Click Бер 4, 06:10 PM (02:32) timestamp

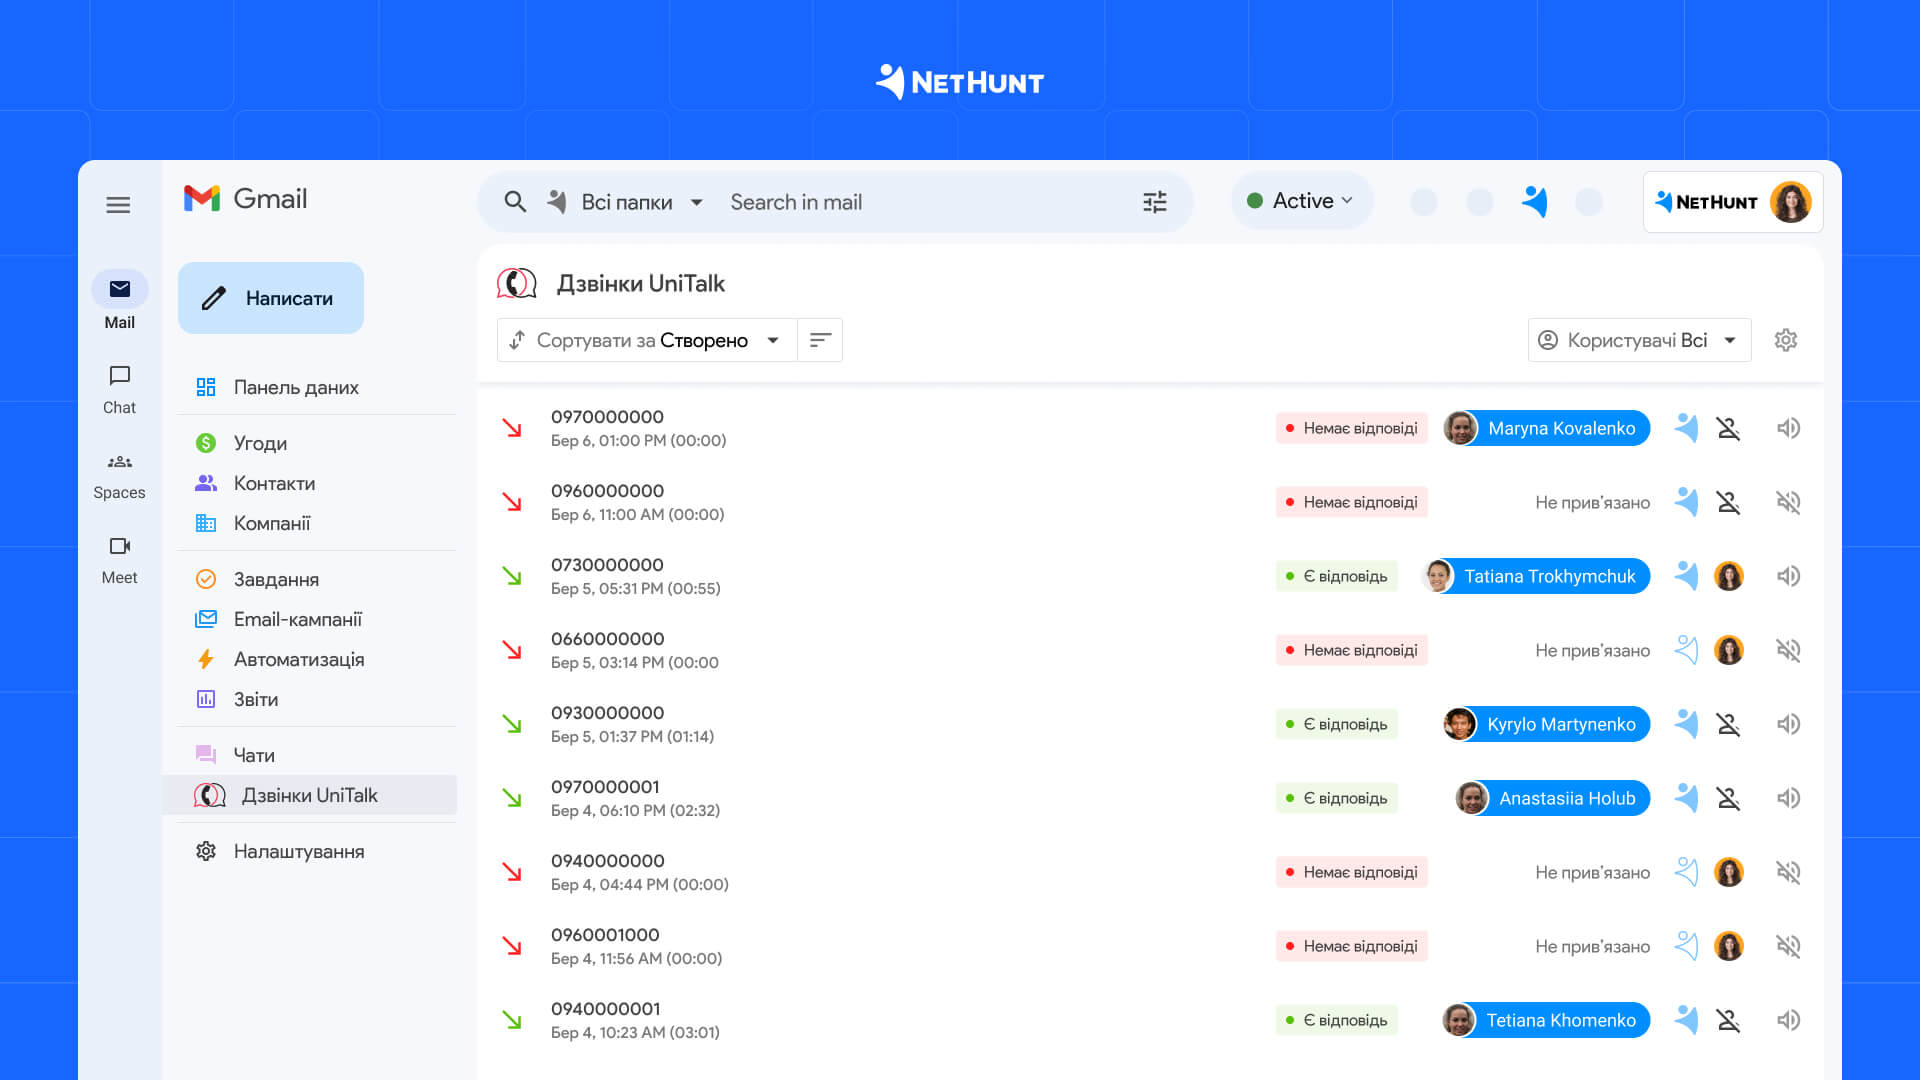pyautogui.click(x=635, y=810)
